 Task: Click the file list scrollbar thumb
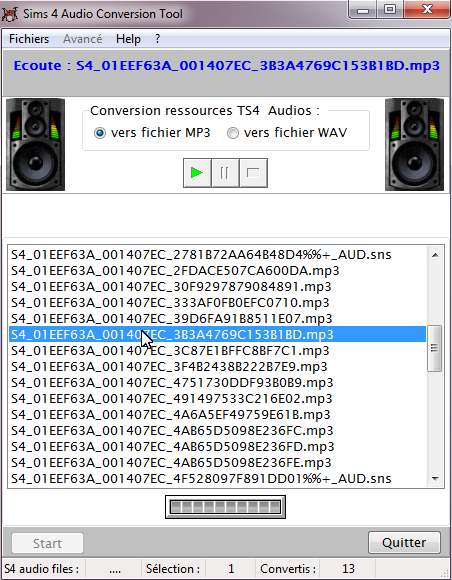pyautogui.click(x=435, y=348)
